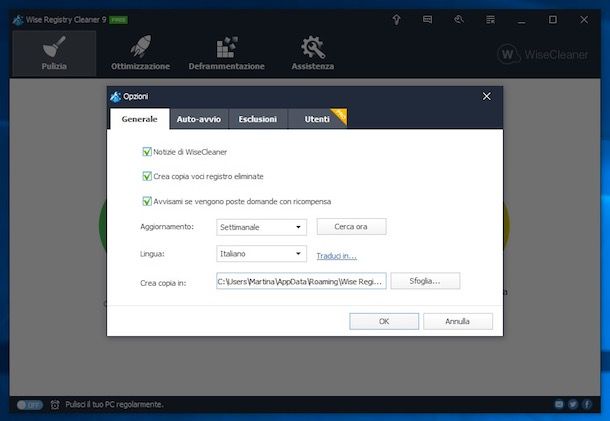610x421 pixels.
Task: Open the Facebook icon in status bar
Action: coord(587,405)
